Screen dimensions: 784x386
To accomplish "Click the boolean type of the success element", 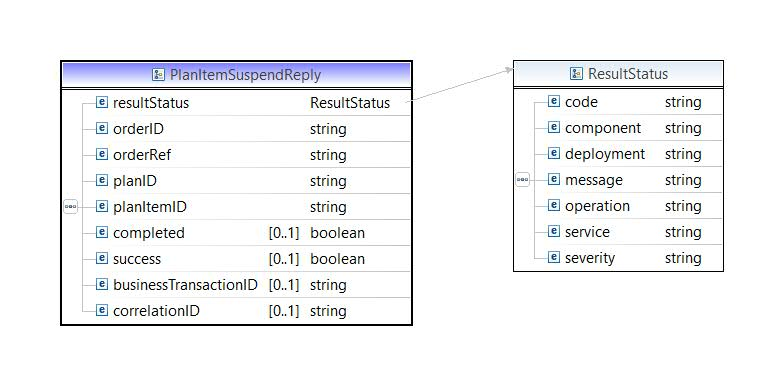I will tap(338, 259).
